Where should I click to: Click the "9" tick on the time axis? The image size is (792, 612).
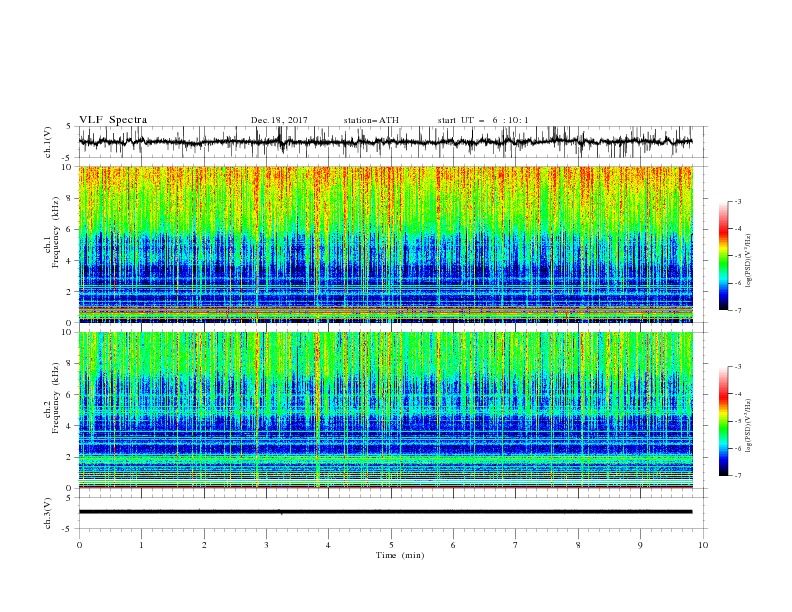click(x=641, y=545)
